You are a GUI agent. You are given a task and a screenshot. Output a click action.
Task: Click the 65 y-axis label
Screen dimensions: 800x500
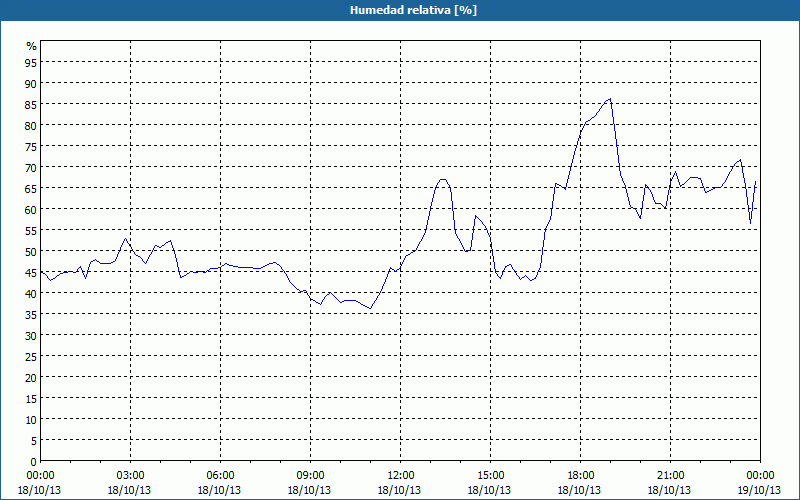click(31, 188)
